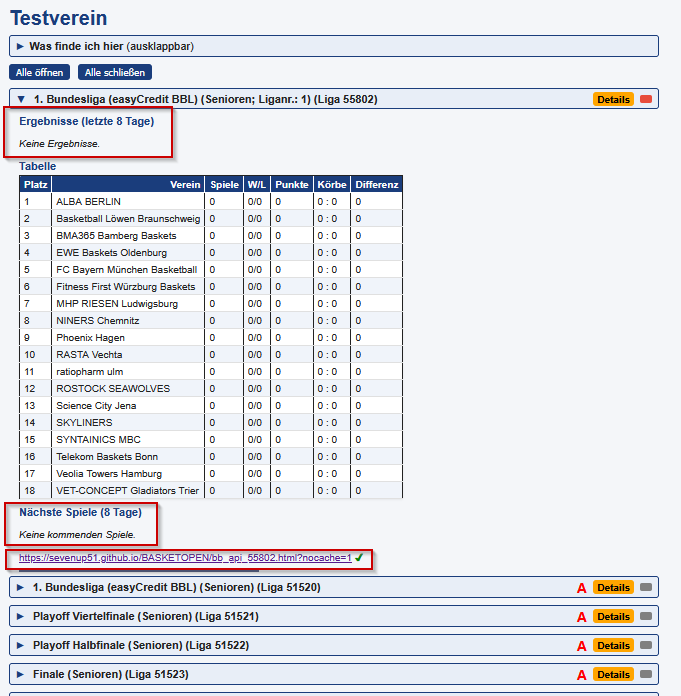
Task: Select 'FC Bayern München Basketball' team cell
Action: [x=128, y=269]
